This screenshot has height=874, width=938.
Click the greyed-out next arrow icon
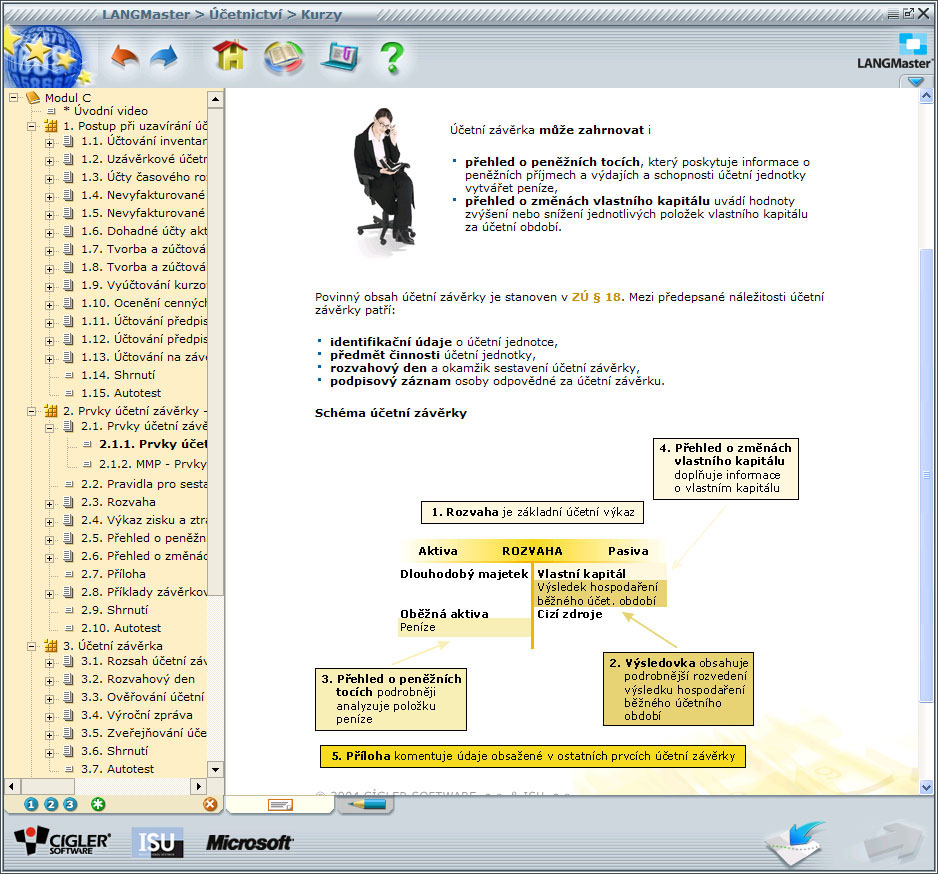point(893,843)
